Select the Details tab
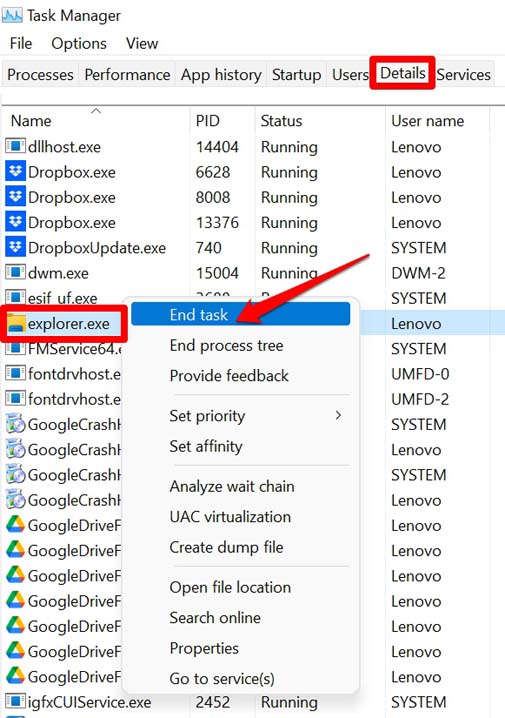 tap(402, 73)
